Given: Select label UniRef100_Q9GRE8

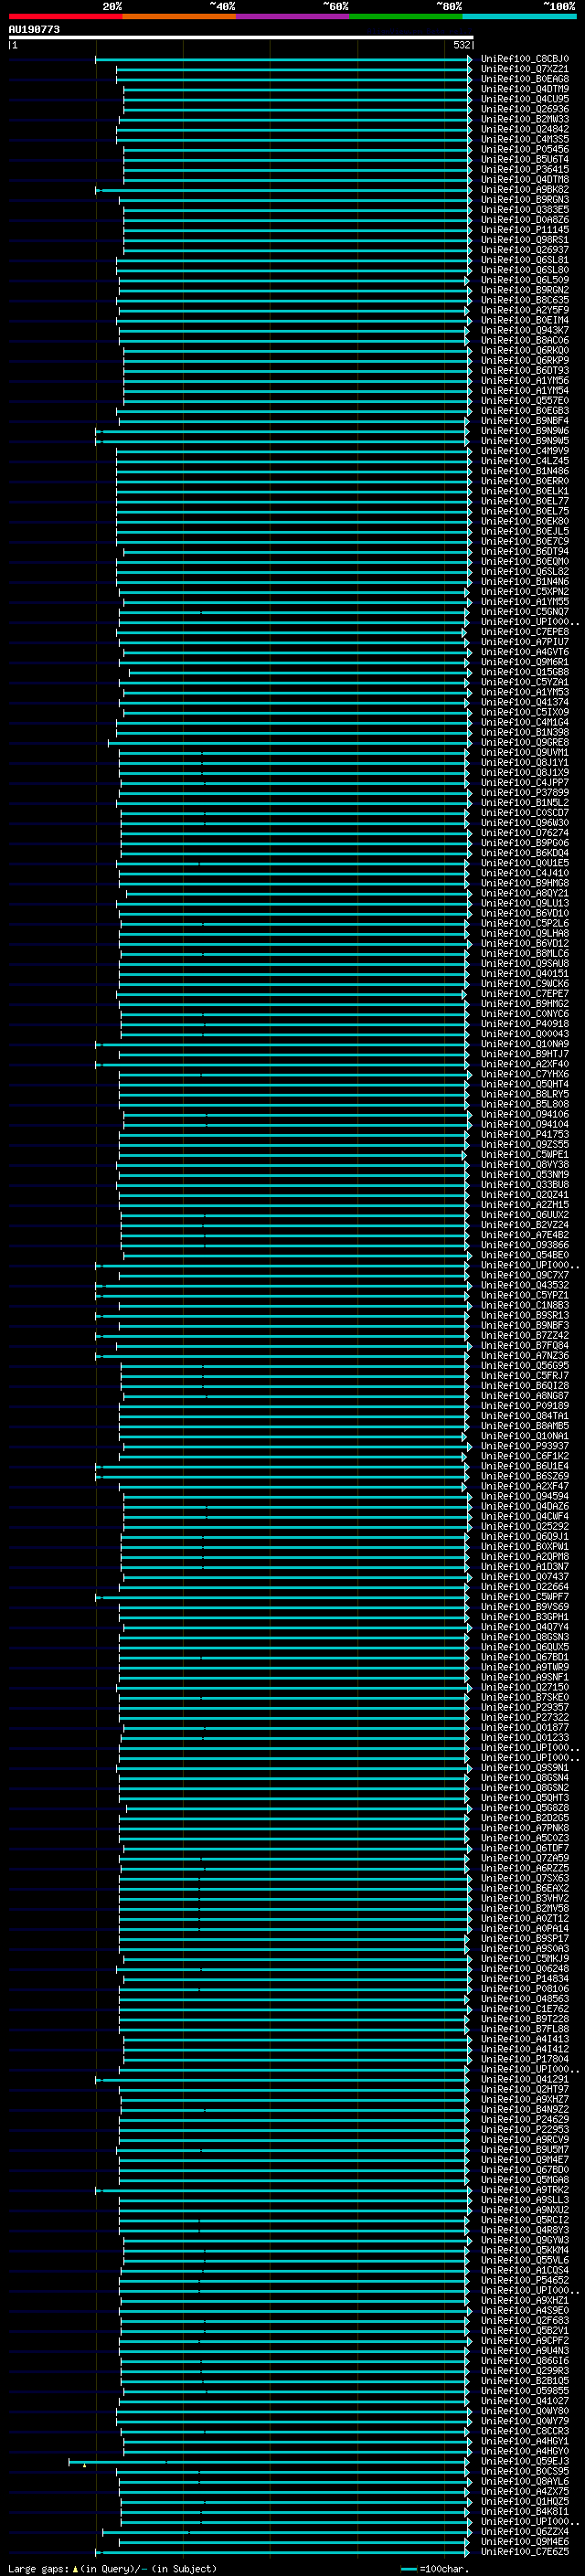Looking at the screenshot, I should [525, 742].
